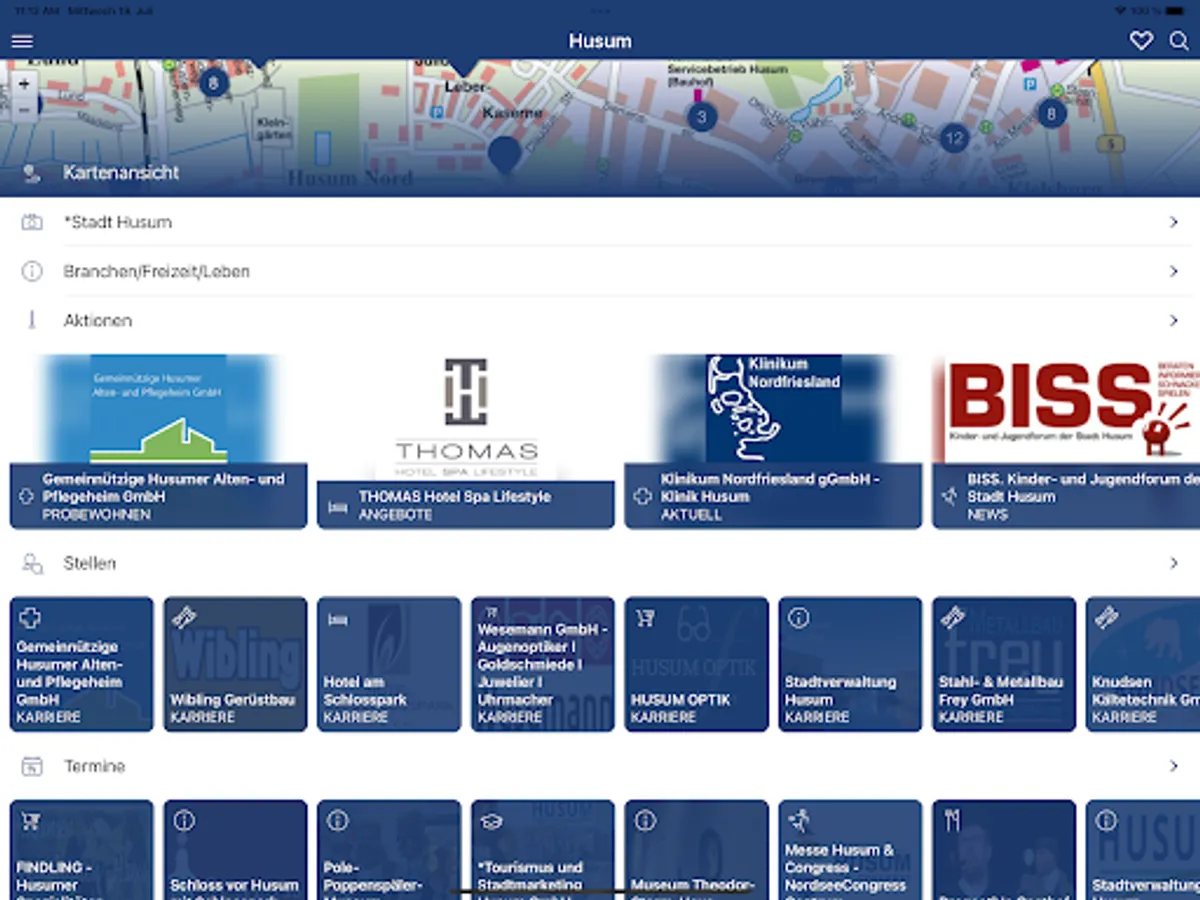Click battery indicator in status bar
Viewport: 1200px width, 900px height.
click(1176, 10)
